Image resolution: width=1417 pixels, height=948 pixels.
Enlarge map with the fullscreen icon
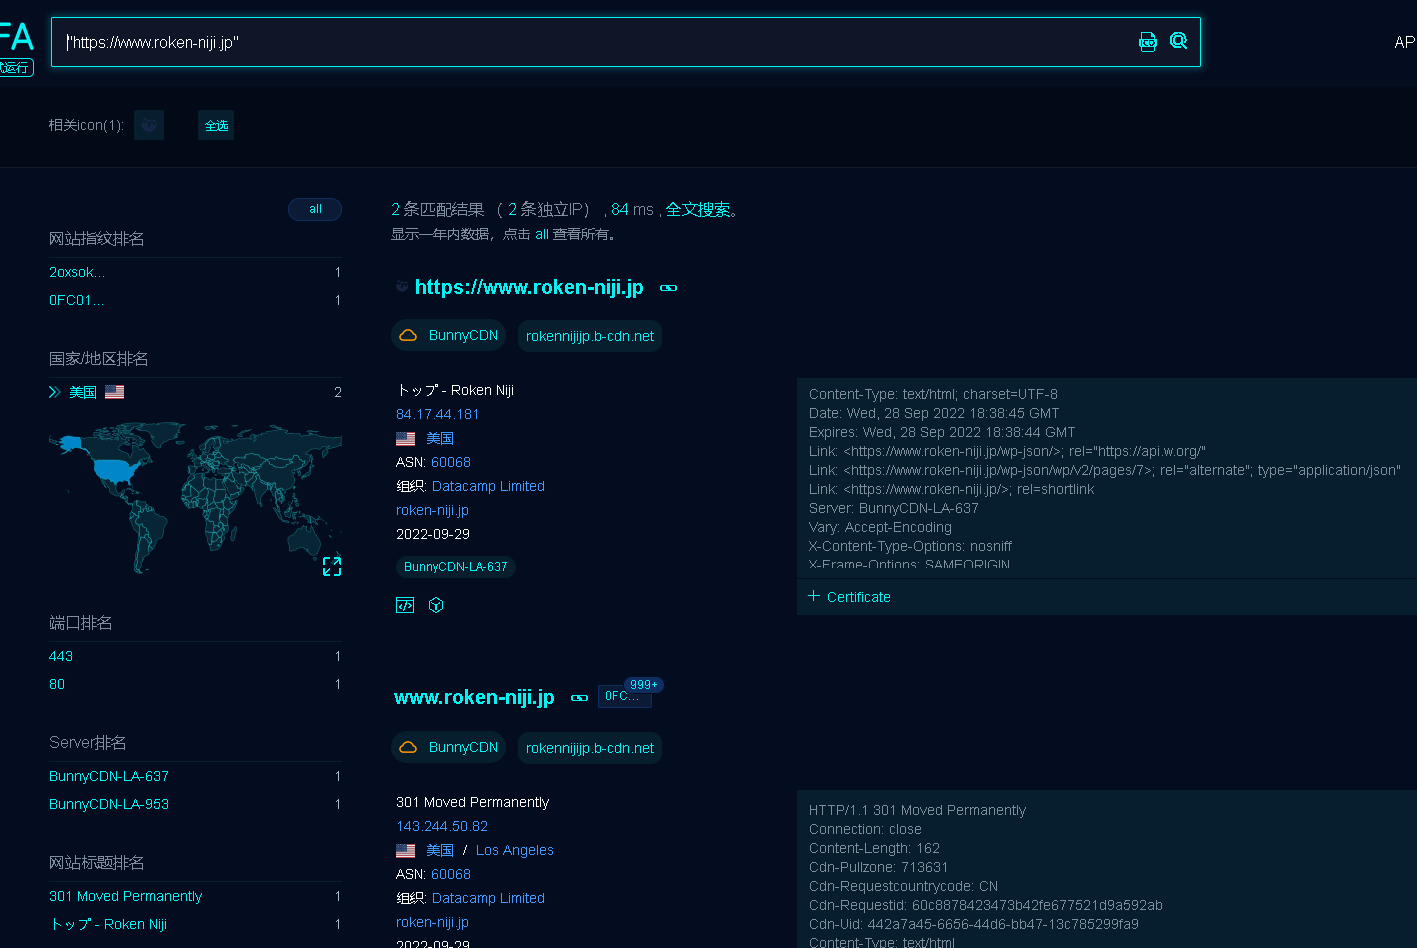[332, 567]
